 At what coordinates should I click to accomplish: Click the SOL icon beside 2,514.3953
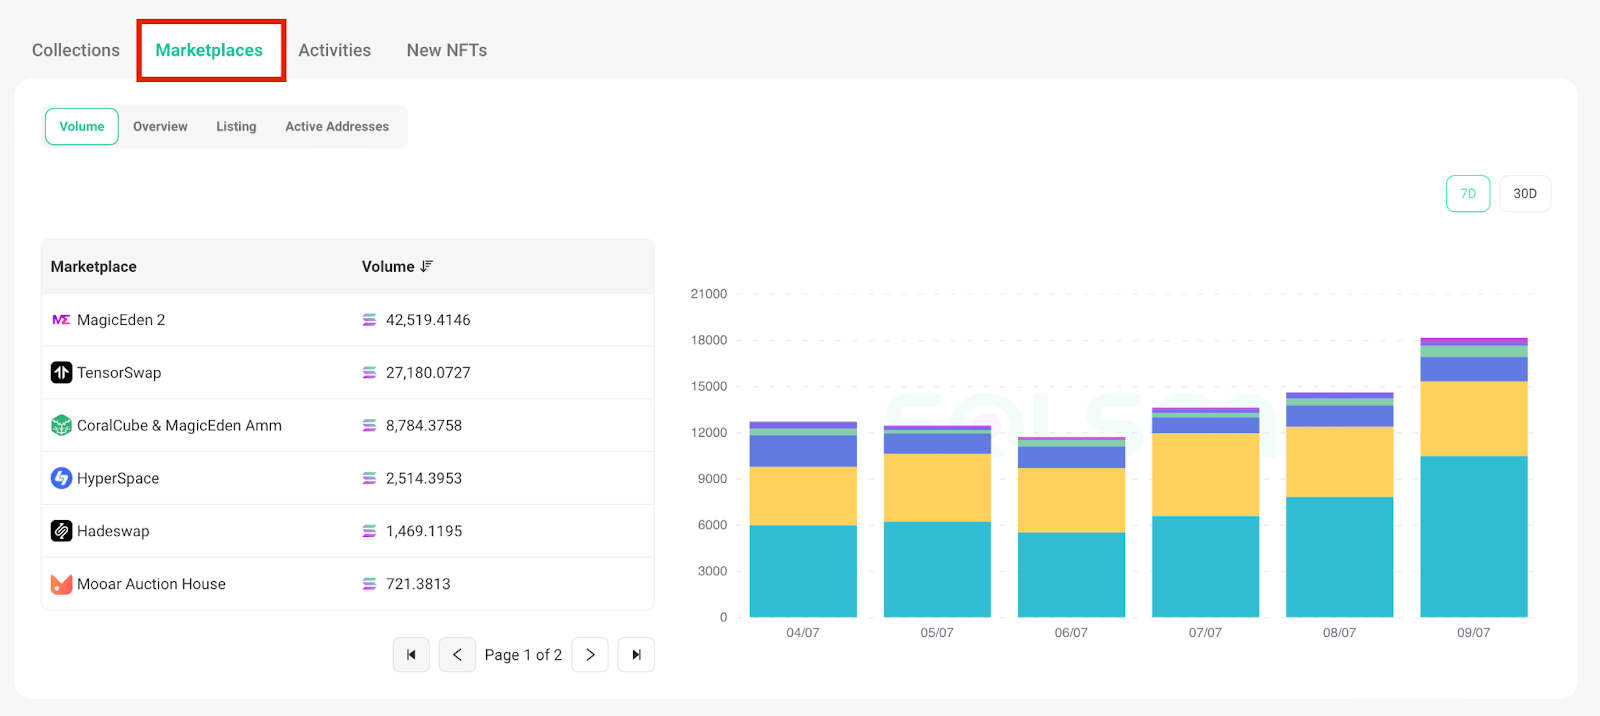click(x=369, y=478)
